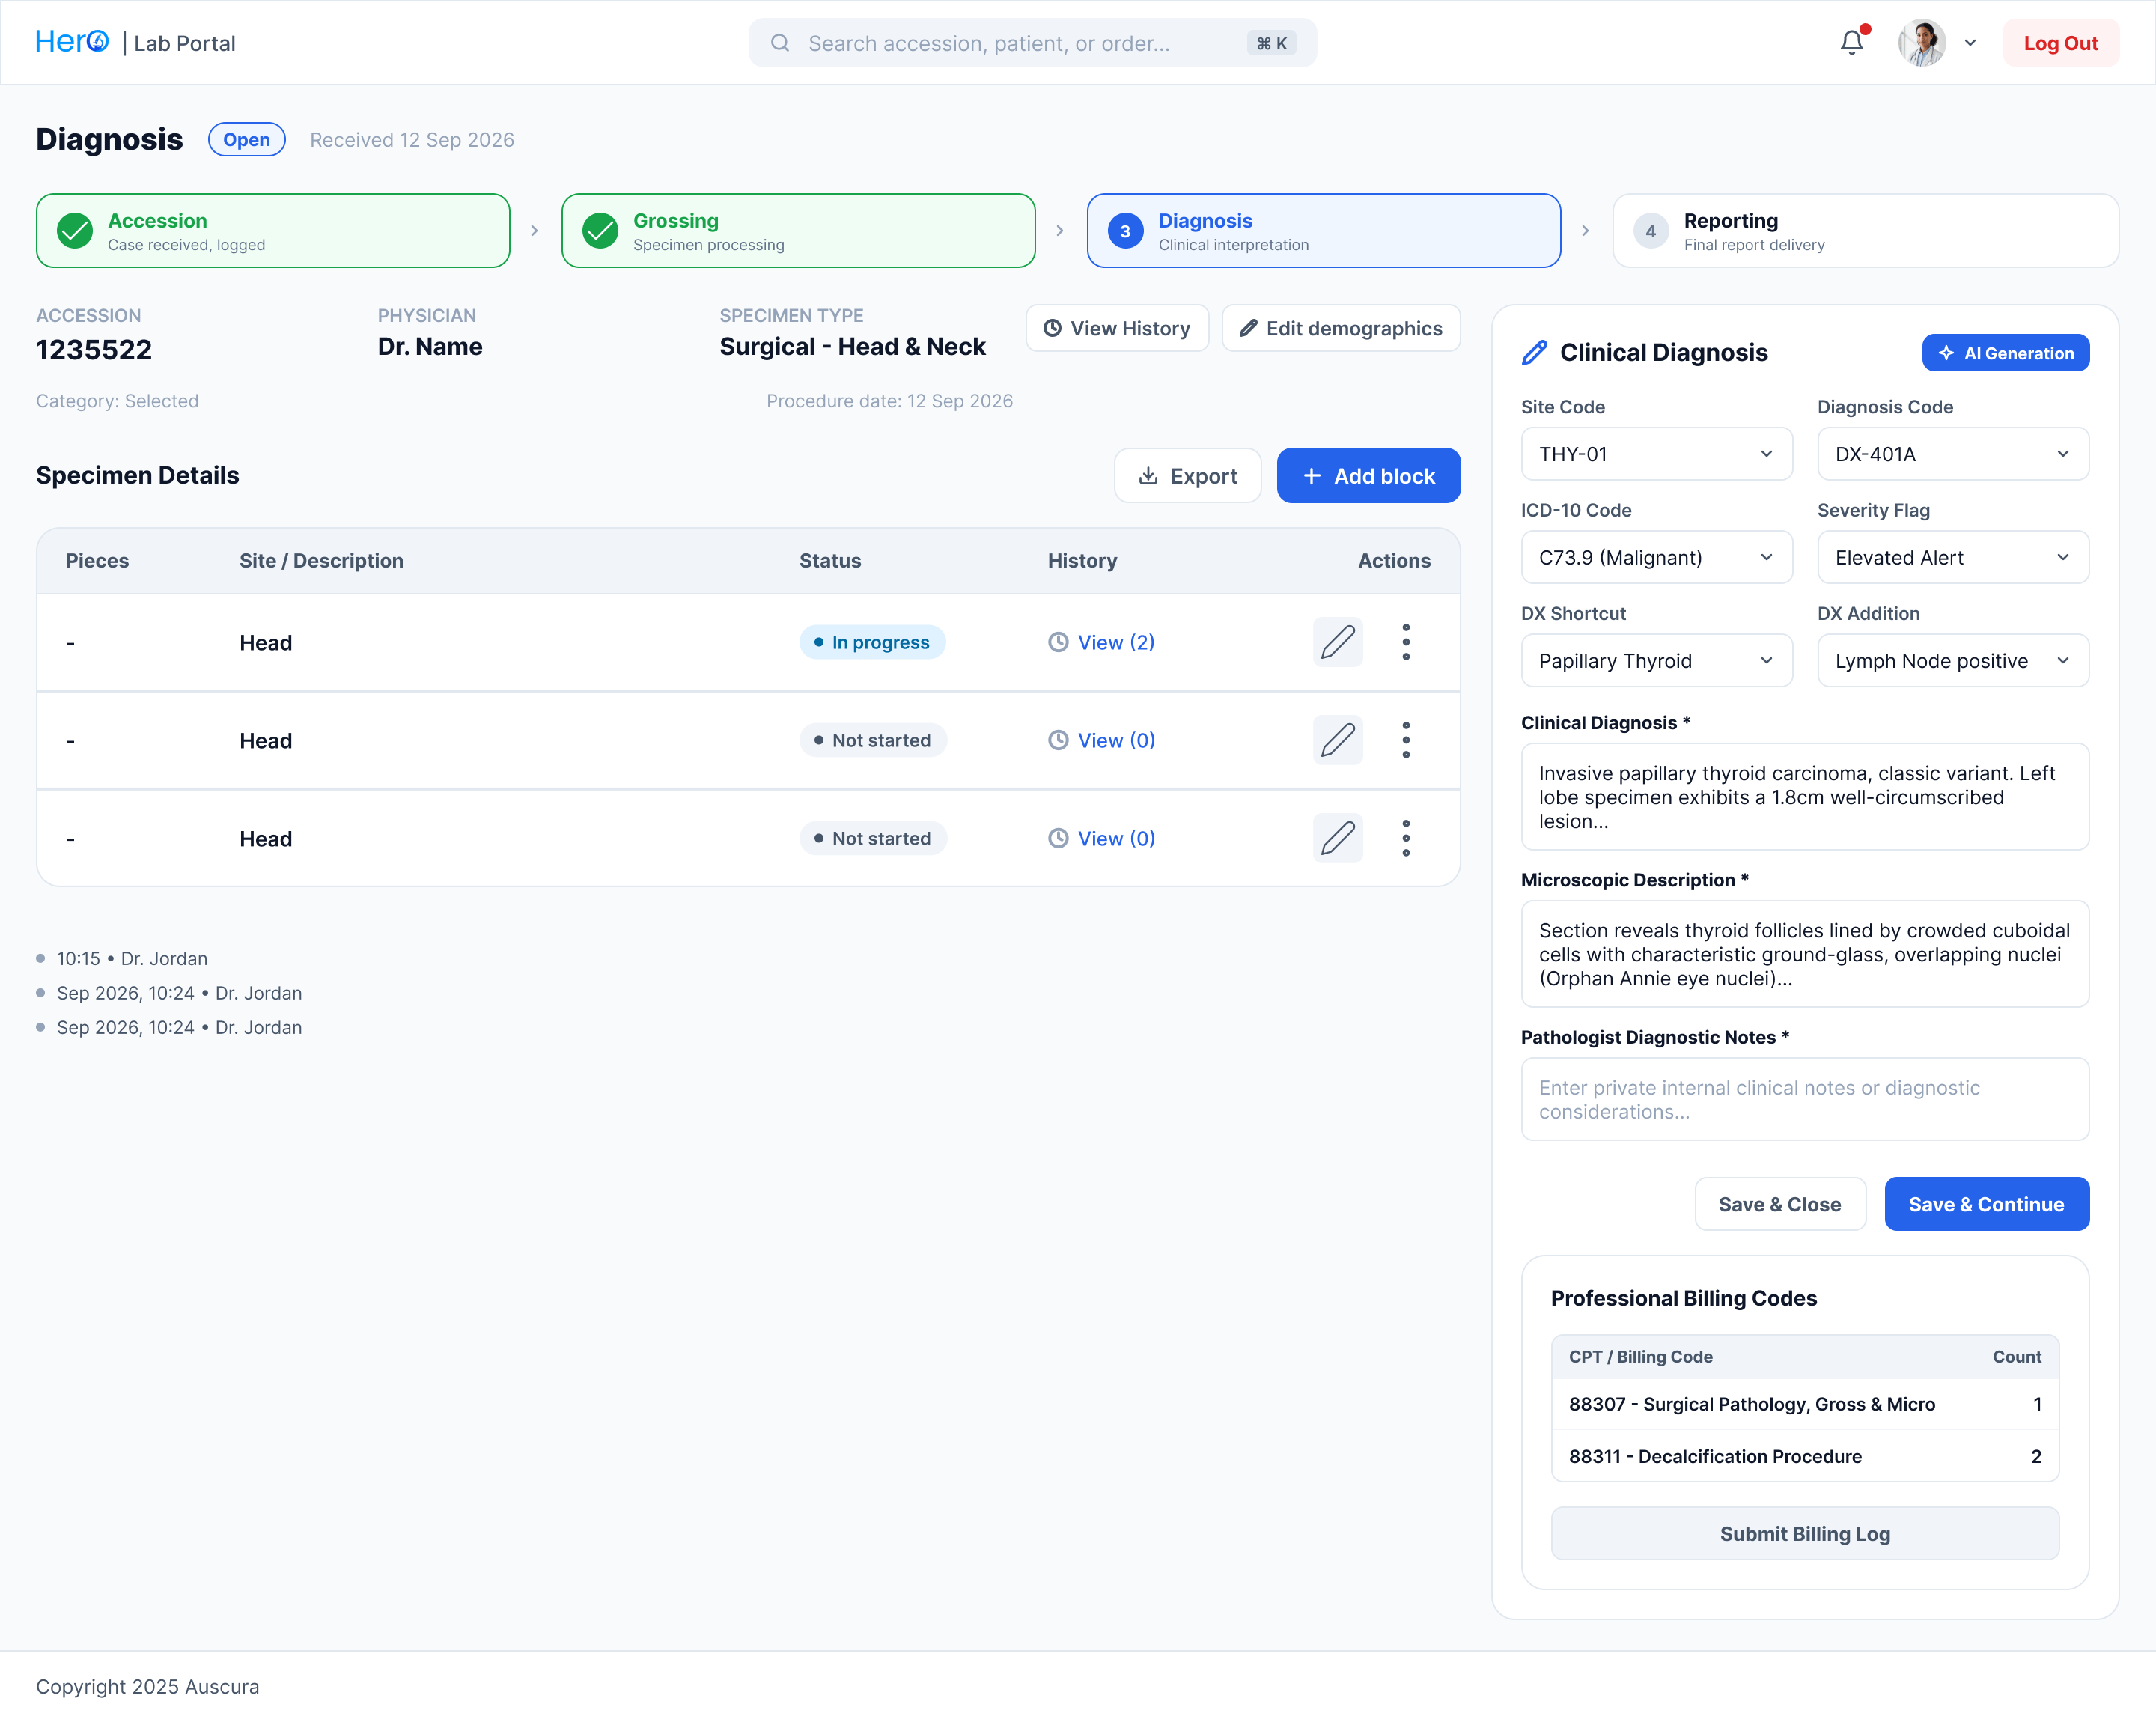Select the Diagnosis step
The height and width of the screenshot is (1722, 2156).
(x=1324, y=231)
